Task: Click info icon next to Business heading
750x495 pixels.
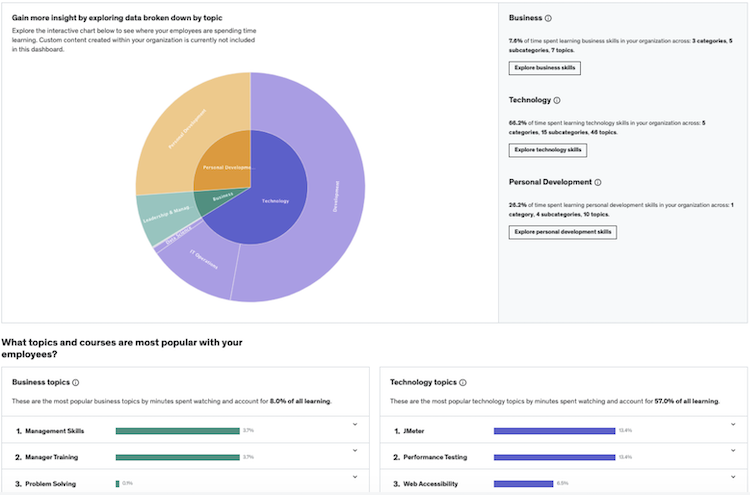Action: point(548,18)
